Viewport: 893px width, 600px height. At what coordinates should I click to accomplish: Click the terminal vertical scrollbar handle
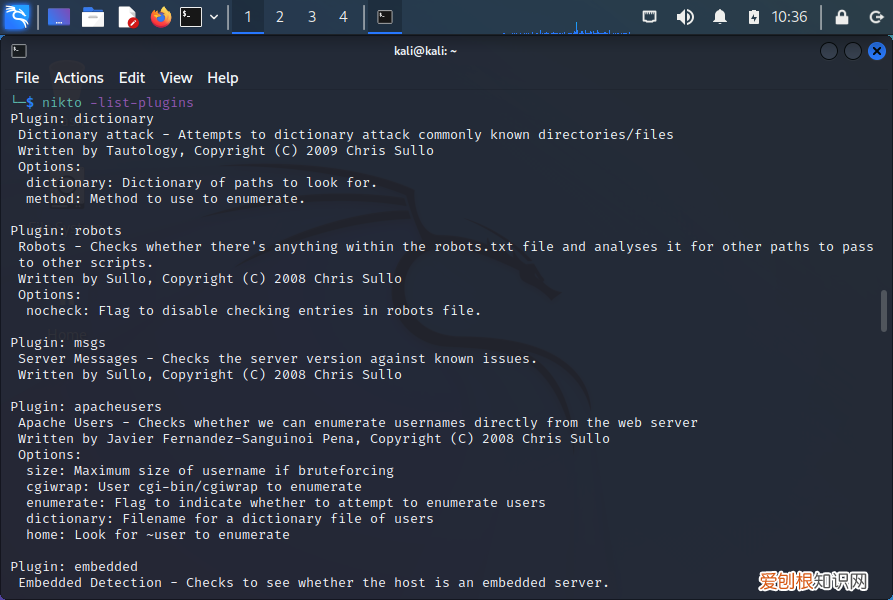click(883, 310)
